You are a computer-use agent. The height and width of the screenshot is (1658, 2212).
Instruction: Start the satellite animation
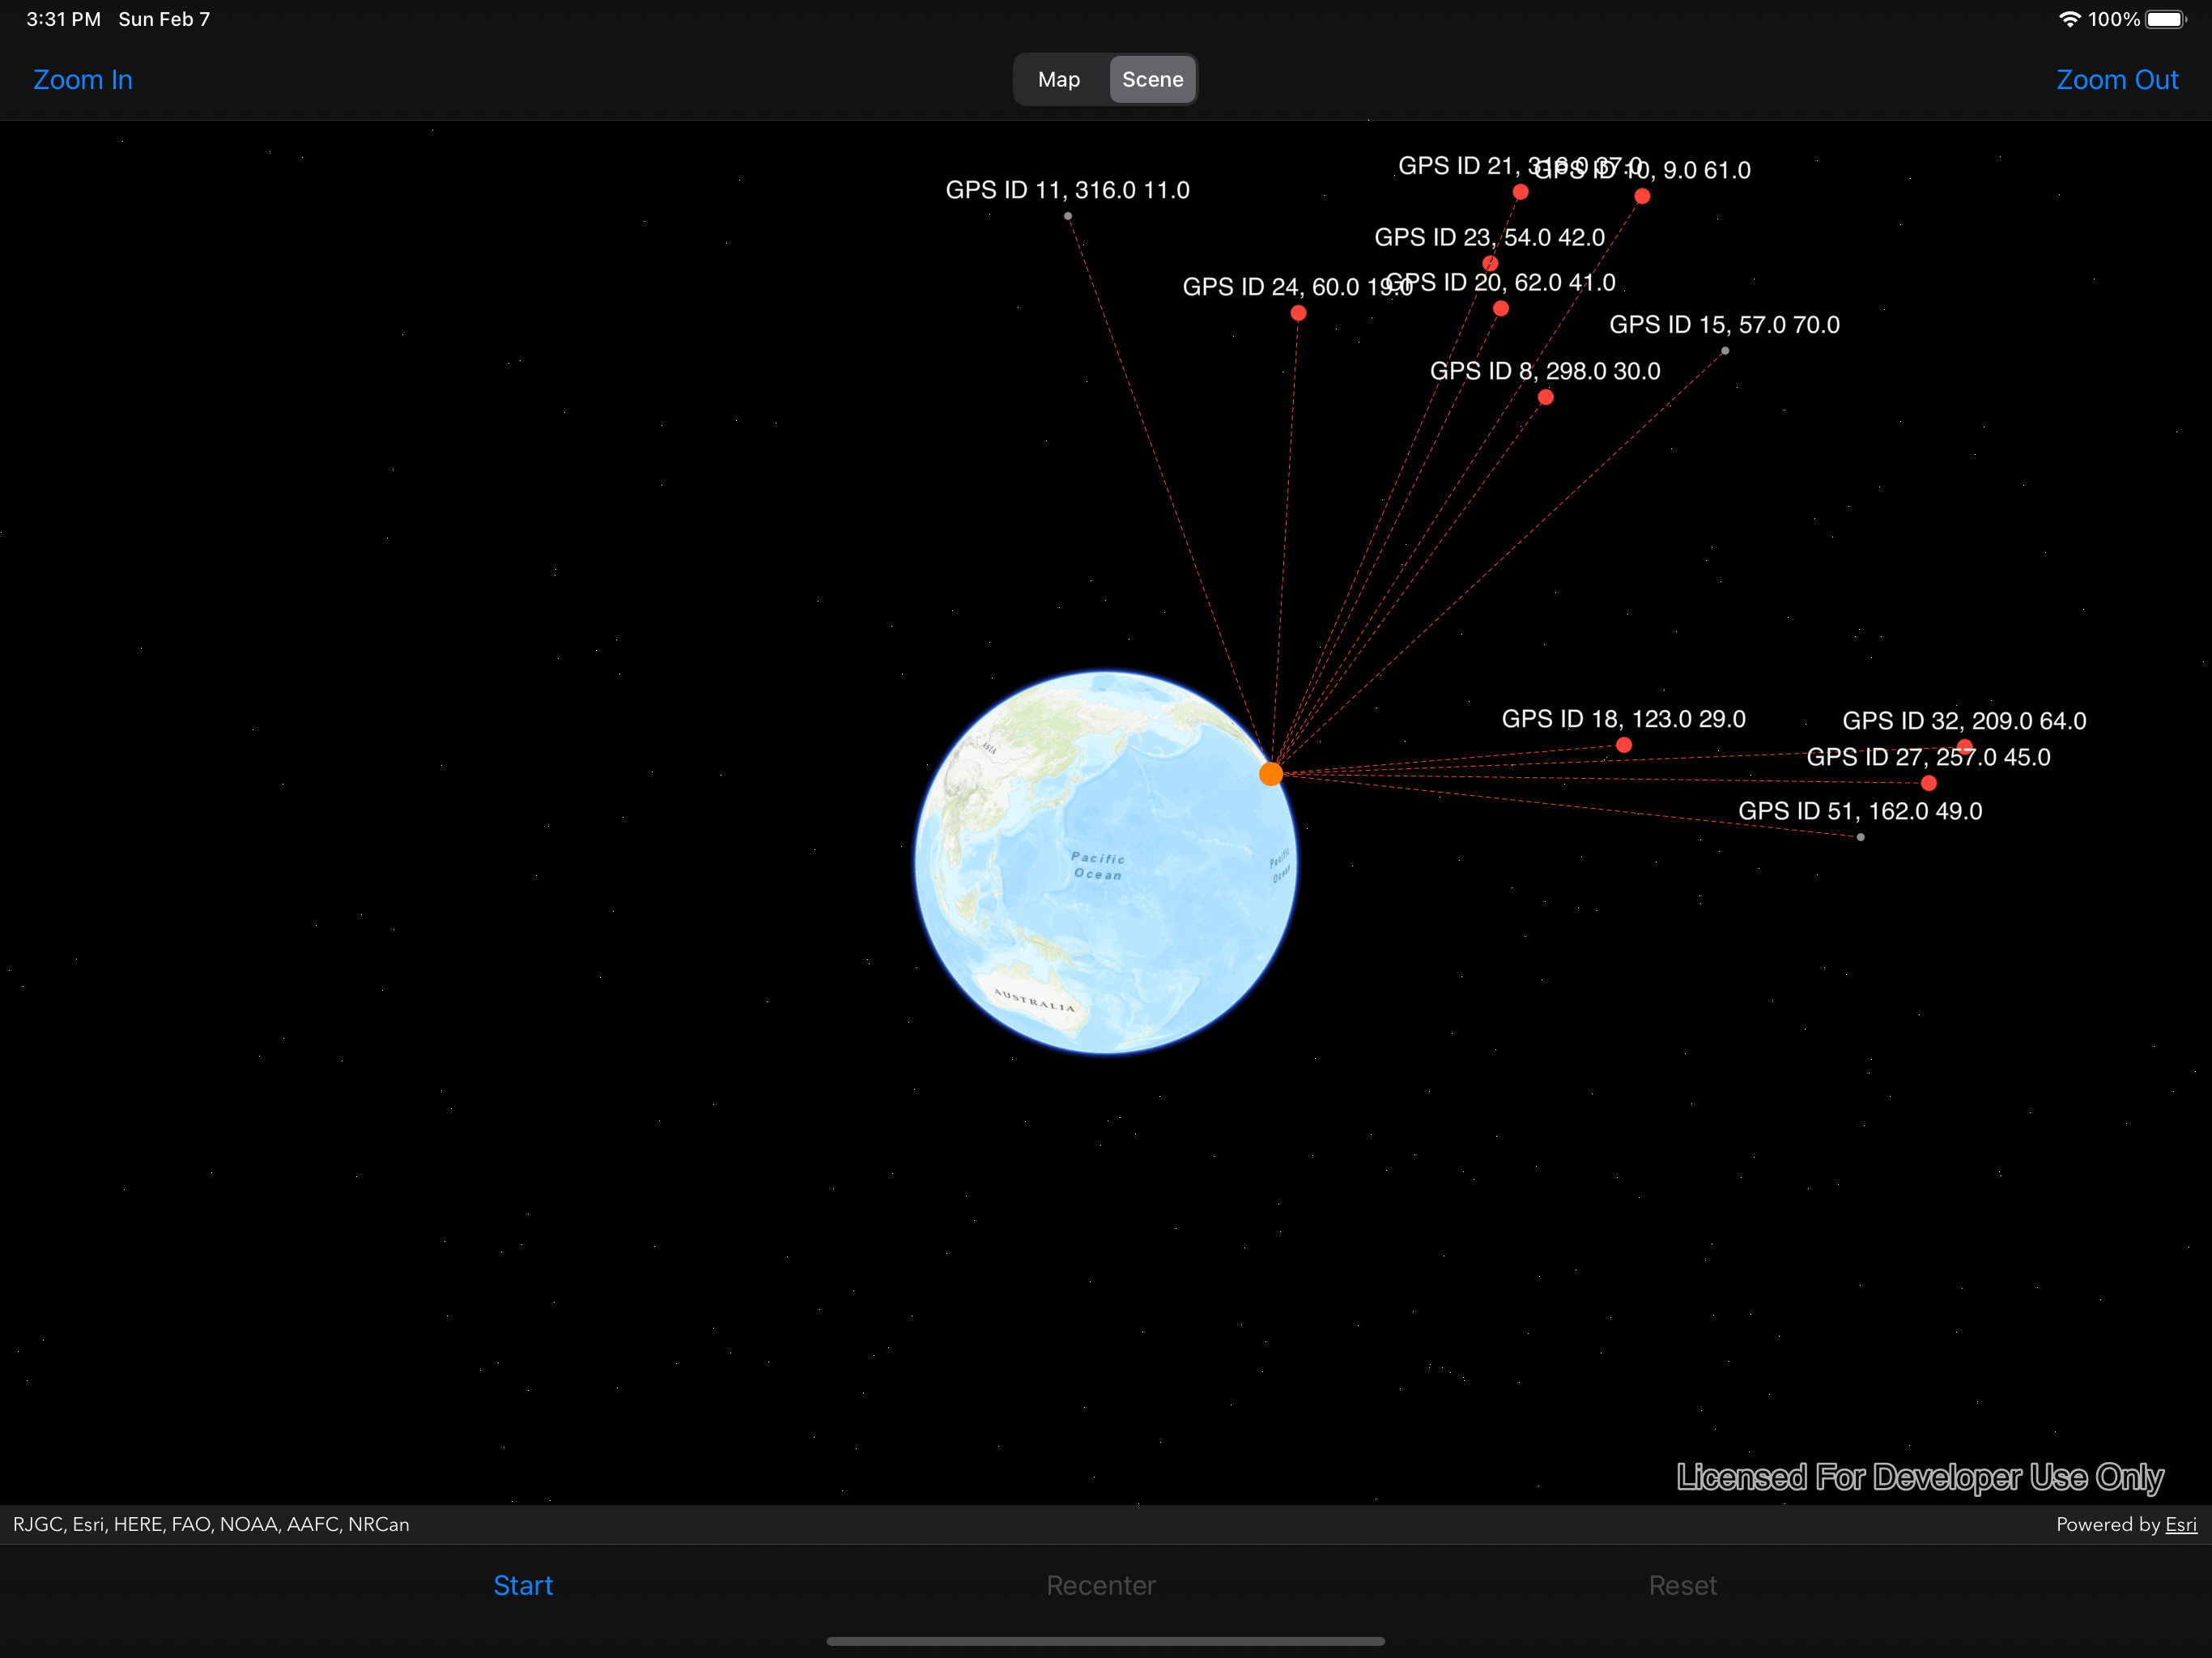coord(523,1585)
